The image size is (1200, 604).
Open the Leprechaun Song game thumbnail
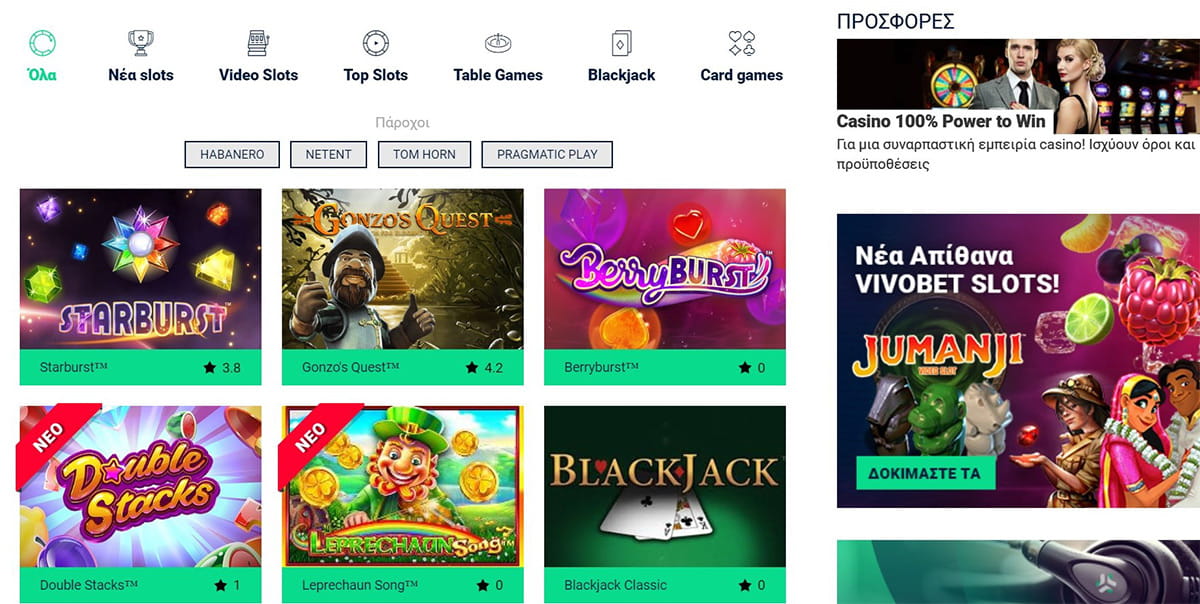(x=403, y=486)
